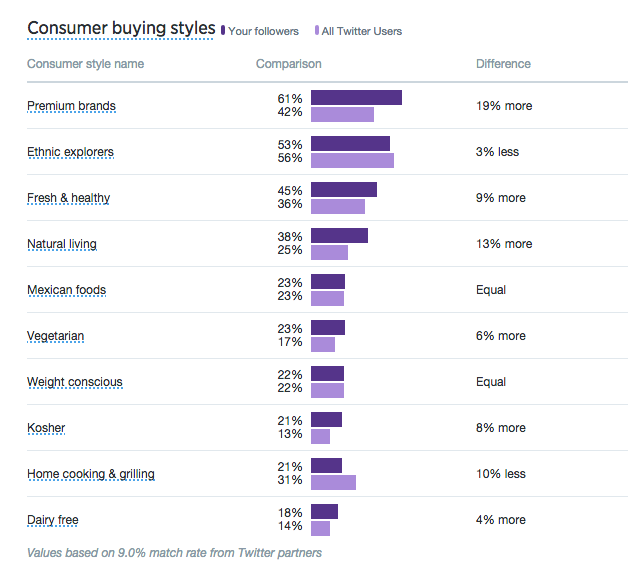Image resolution: width=628 pixels, height=587 pixels.
Task: Open the Ethnic explorers style link
Action: tap(70, 152)
